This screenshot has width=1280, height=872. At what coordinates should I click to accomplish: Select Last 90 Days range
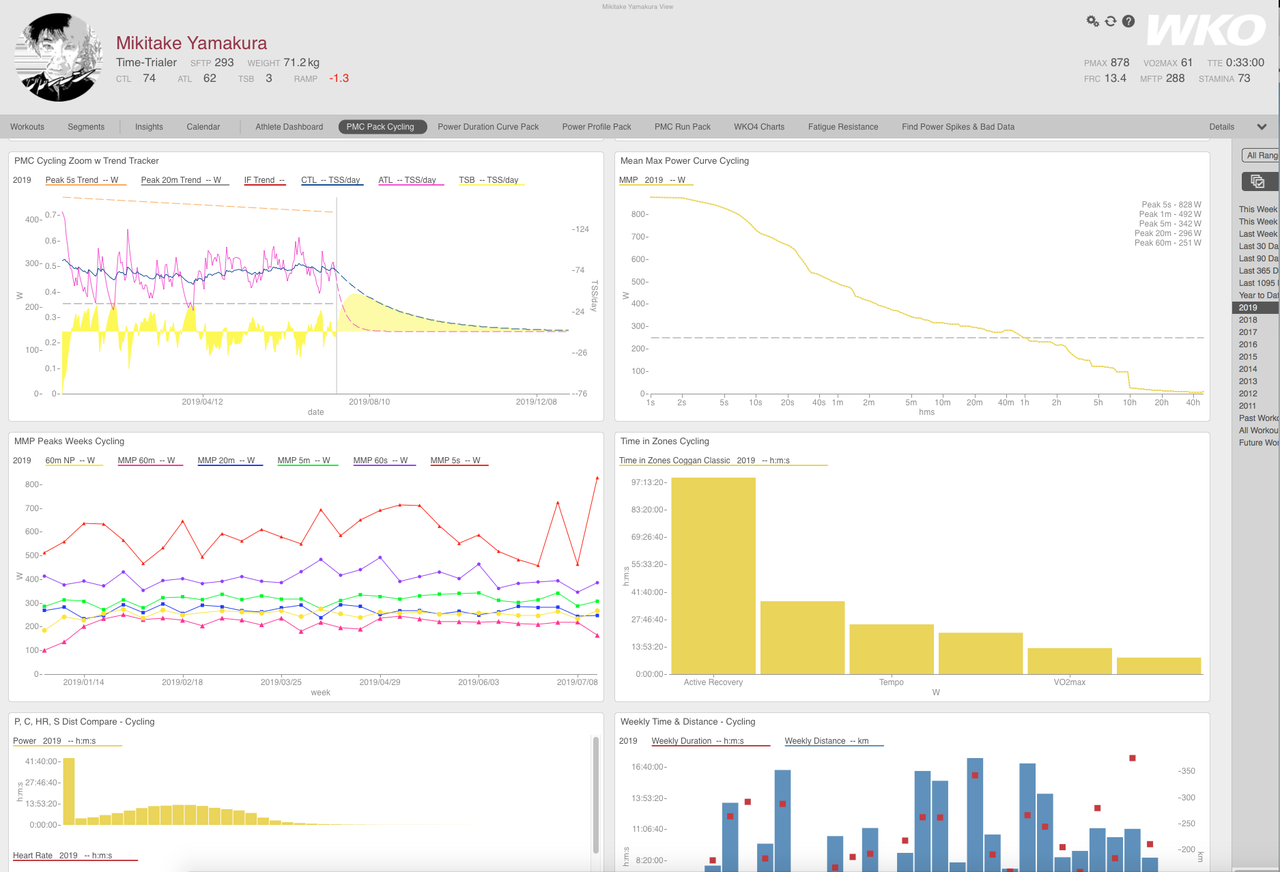[x=1259, y=258]
